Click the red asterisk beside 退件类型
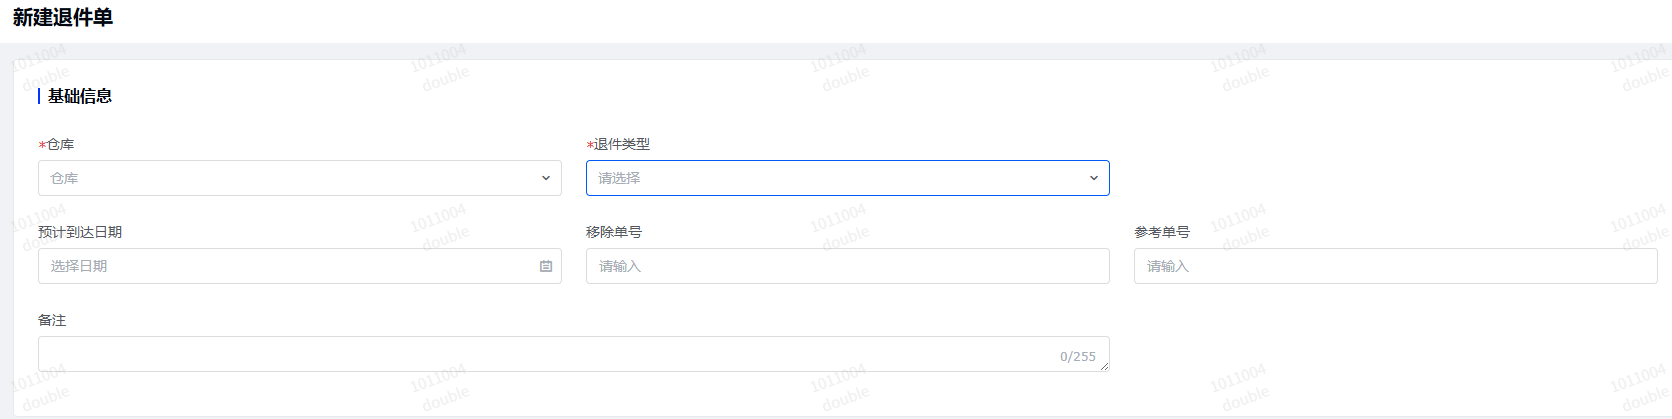The height and width of the screenshot is (419, 1672). tap(590, 145)
